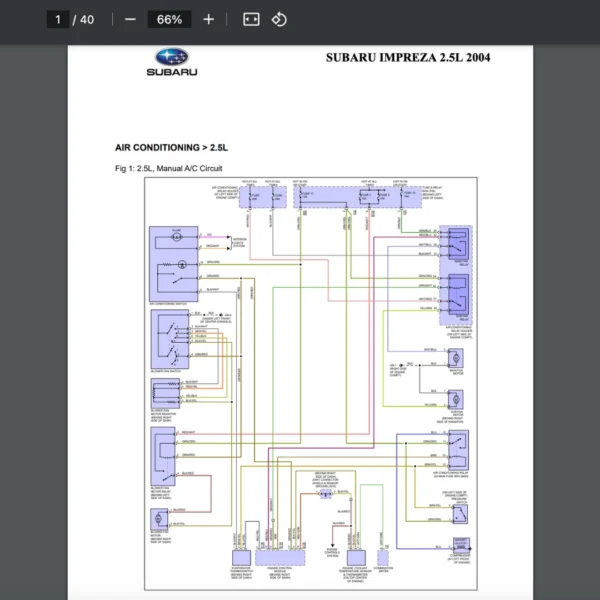Image resolution: width=600 pixels, height=600 pixels.
Task: Click the air conditioning relay block
Action: pyautogui.click(x=458, y=448)
